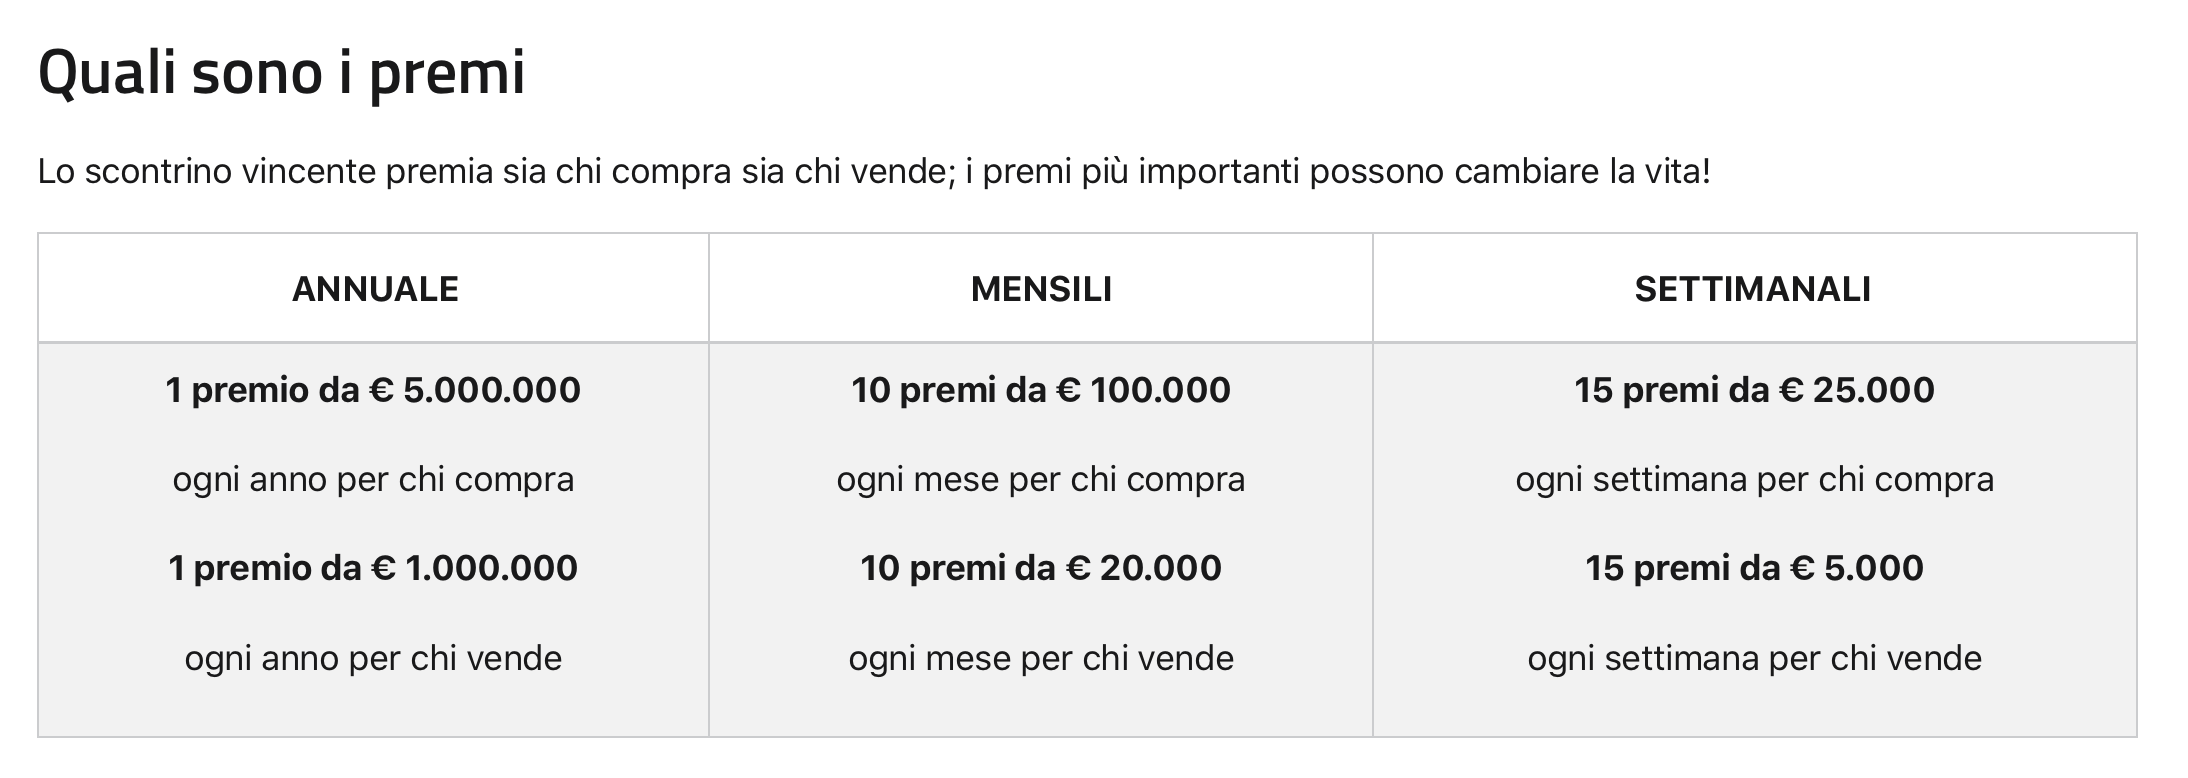Screen dimensions: 2188x778
Task: Click 'ogni anno per chi vende'
Action: click(373, 658)
